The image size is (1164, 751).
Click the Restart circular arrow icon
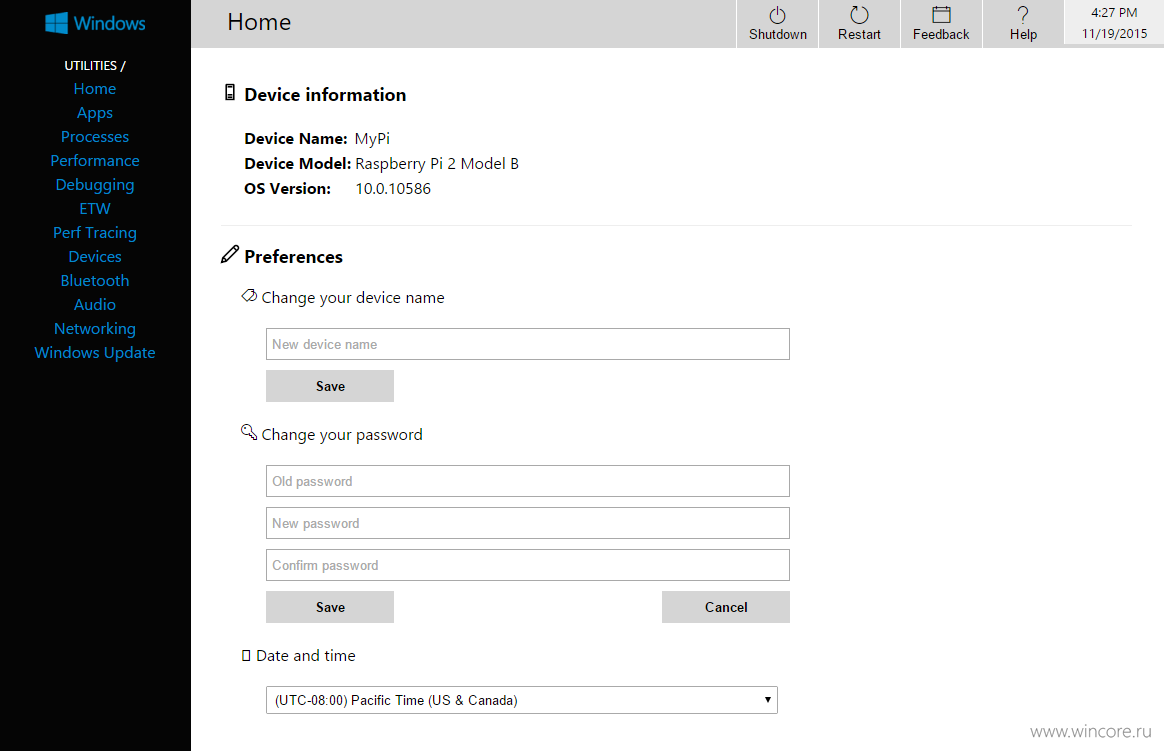[x=859, y=15]
